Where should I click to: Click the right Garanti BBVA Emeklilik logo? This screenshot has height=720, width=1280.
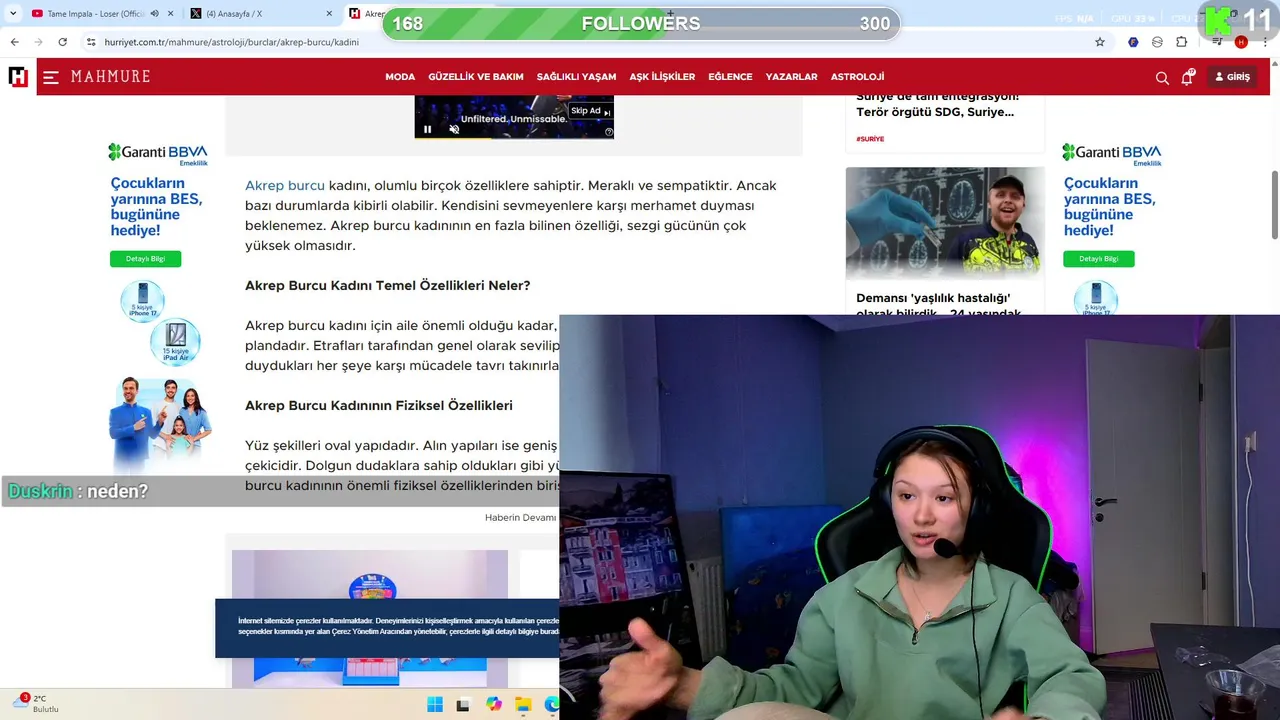point(1111,154)
